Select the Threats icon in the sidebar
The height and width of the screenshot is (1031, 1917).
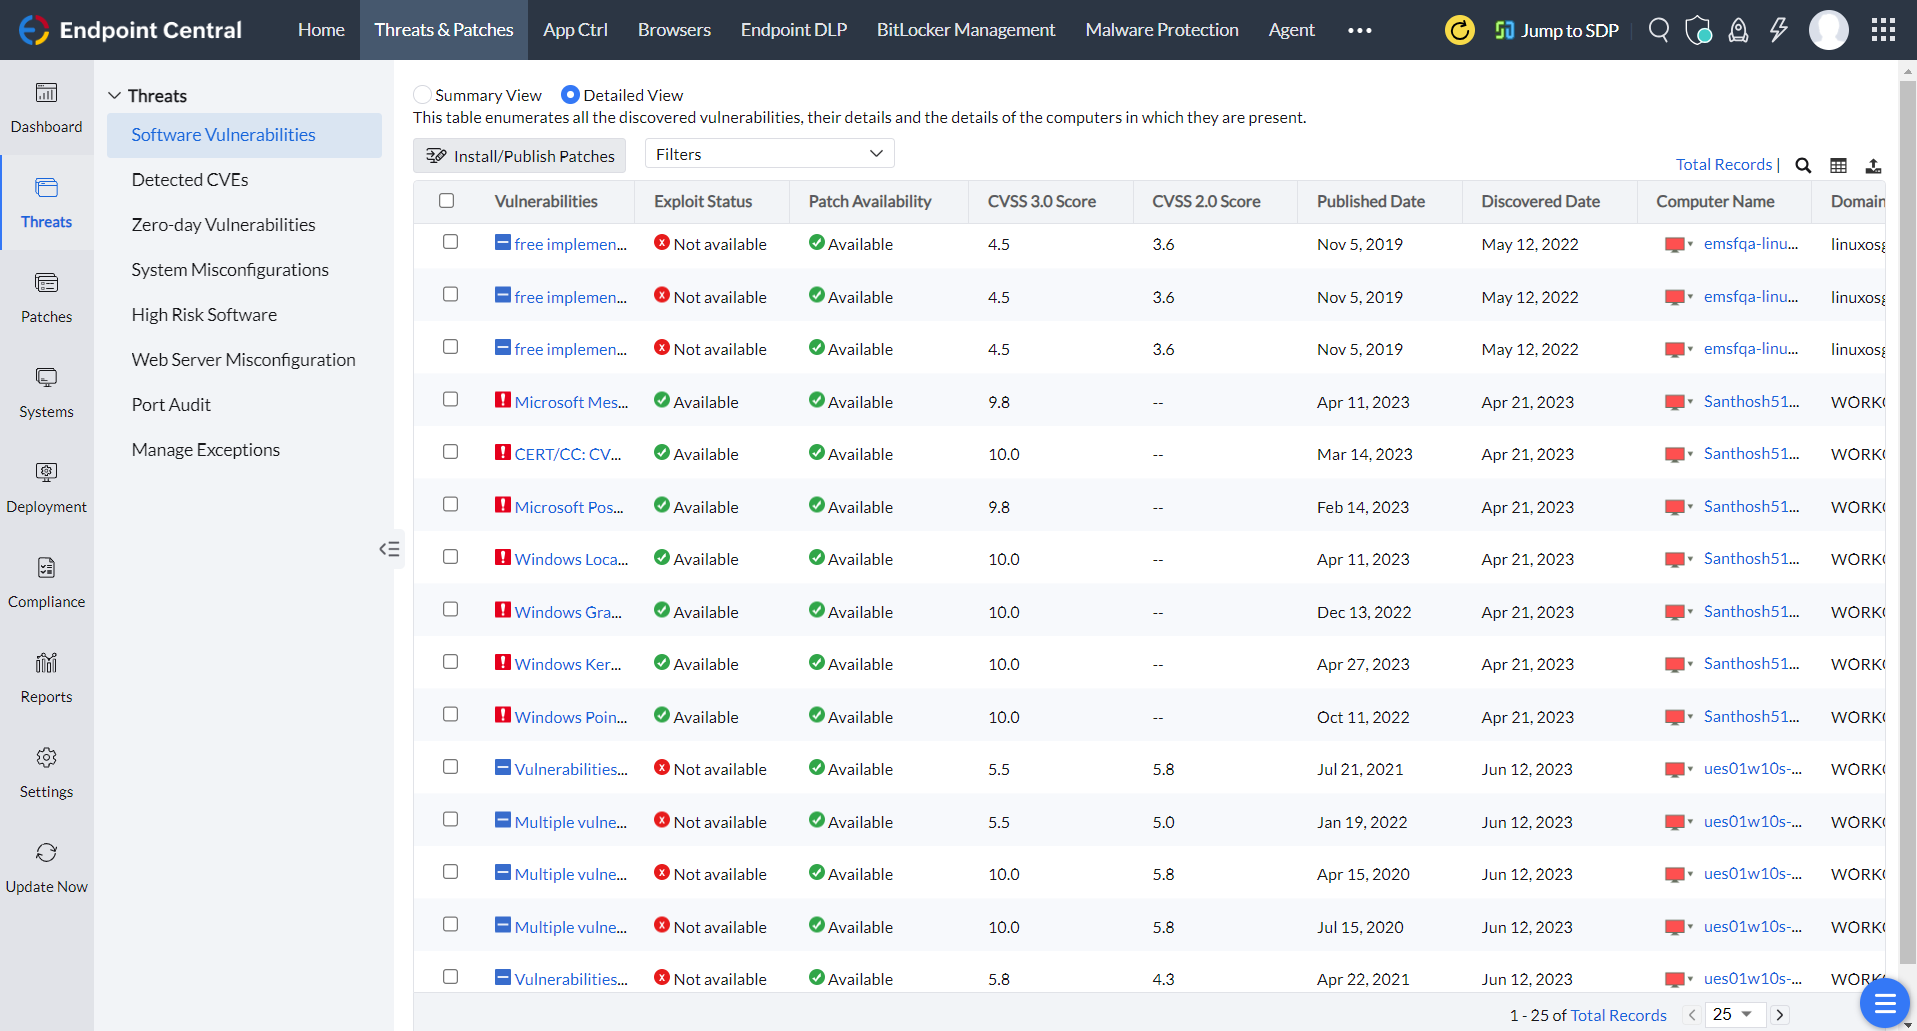click(46, 203)
